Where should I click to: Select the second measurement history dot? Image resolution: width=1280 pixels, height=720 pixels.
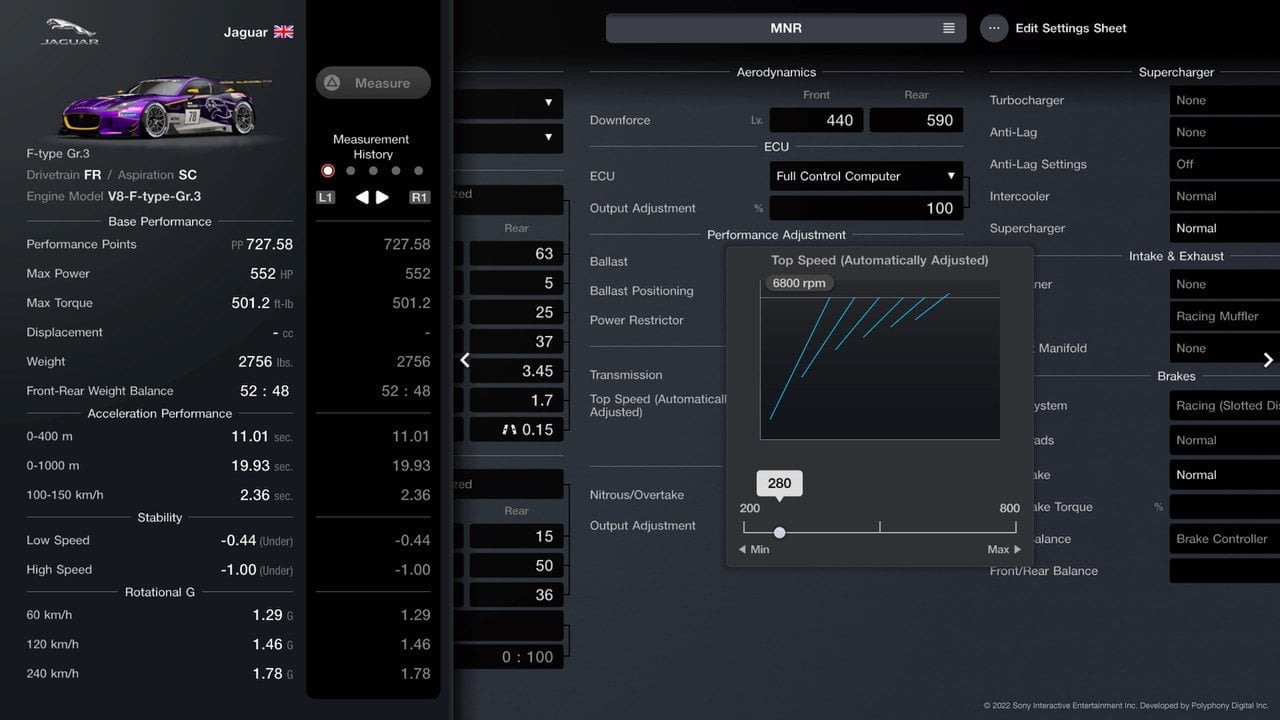[350, 171]
